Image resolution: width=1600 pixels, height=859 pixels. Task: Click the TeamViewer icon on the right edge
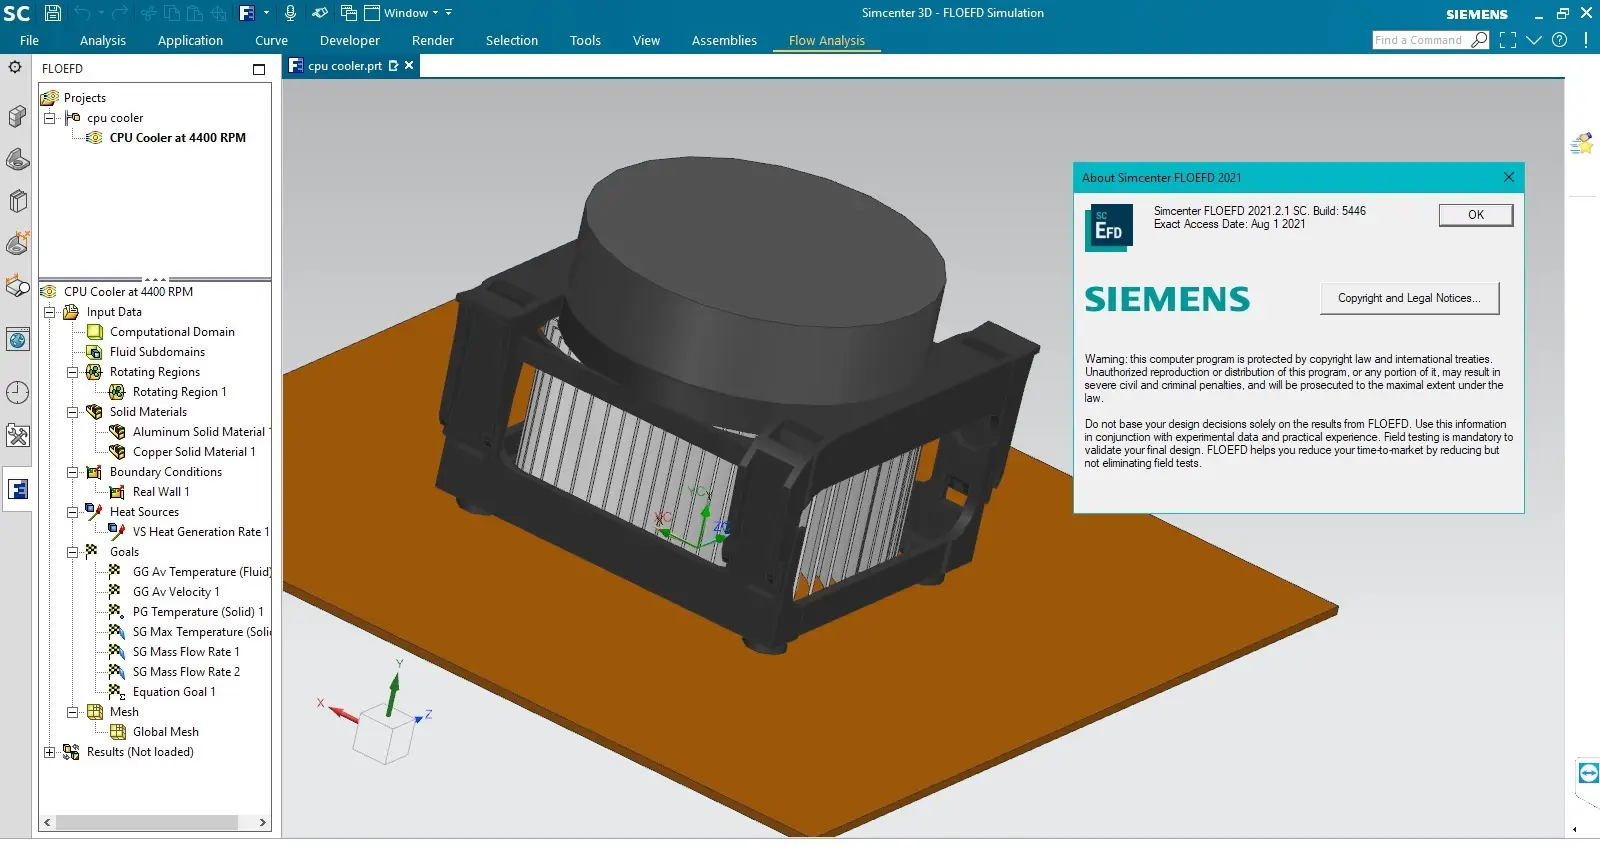tap(1588, 773)
